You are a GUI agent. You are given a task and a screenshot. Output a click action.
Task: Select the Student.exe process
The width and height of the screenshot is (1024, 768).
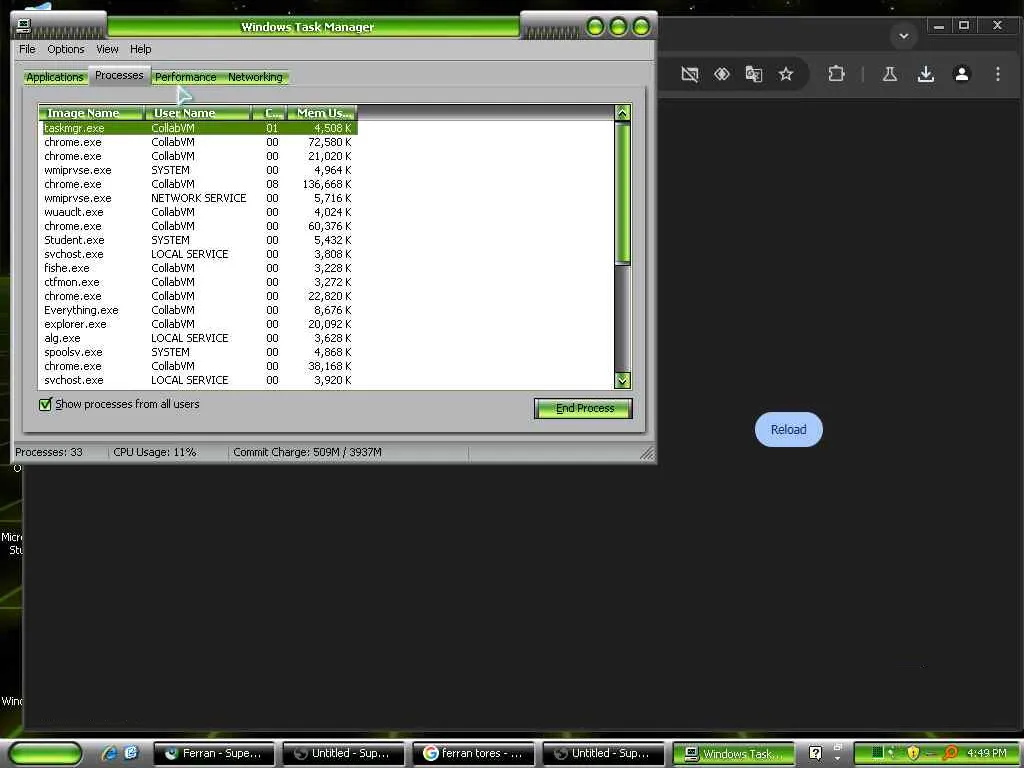[x=198, y=240]
